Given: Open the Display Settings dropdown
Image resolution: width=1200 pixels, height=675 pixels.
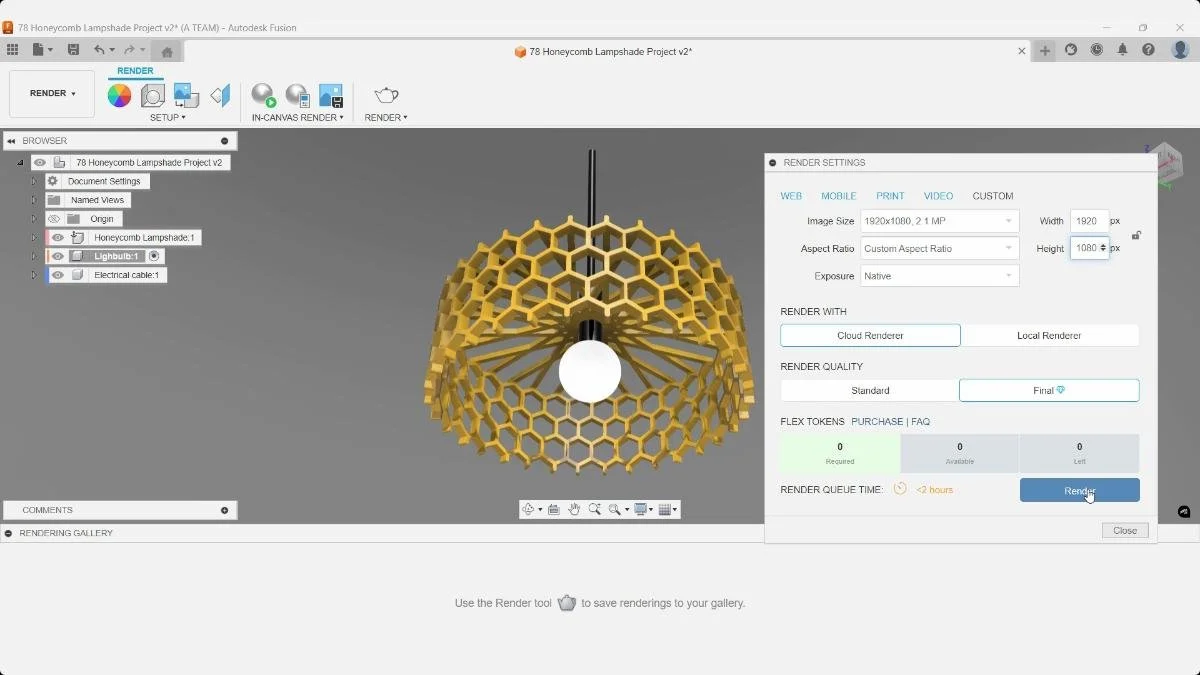Looking at the screenshot, I should (x=643, y=510).
